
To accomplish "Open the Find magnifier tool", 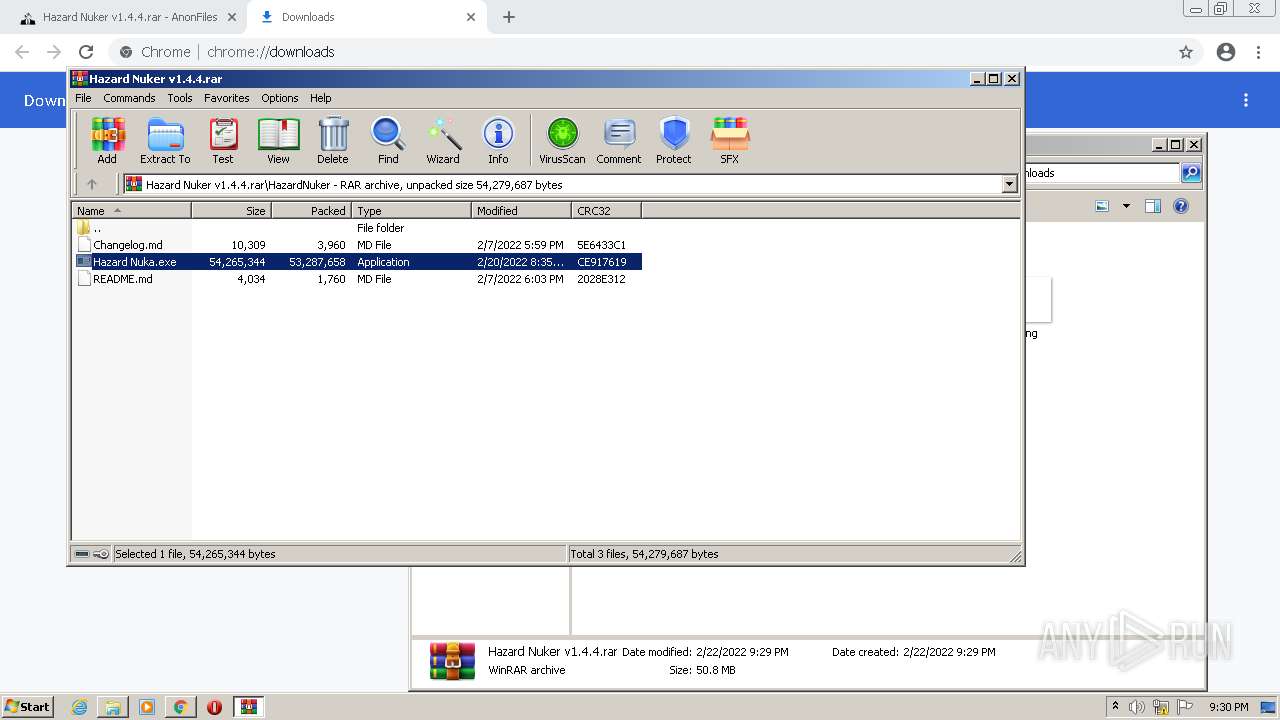I will [x=388, y=140].
